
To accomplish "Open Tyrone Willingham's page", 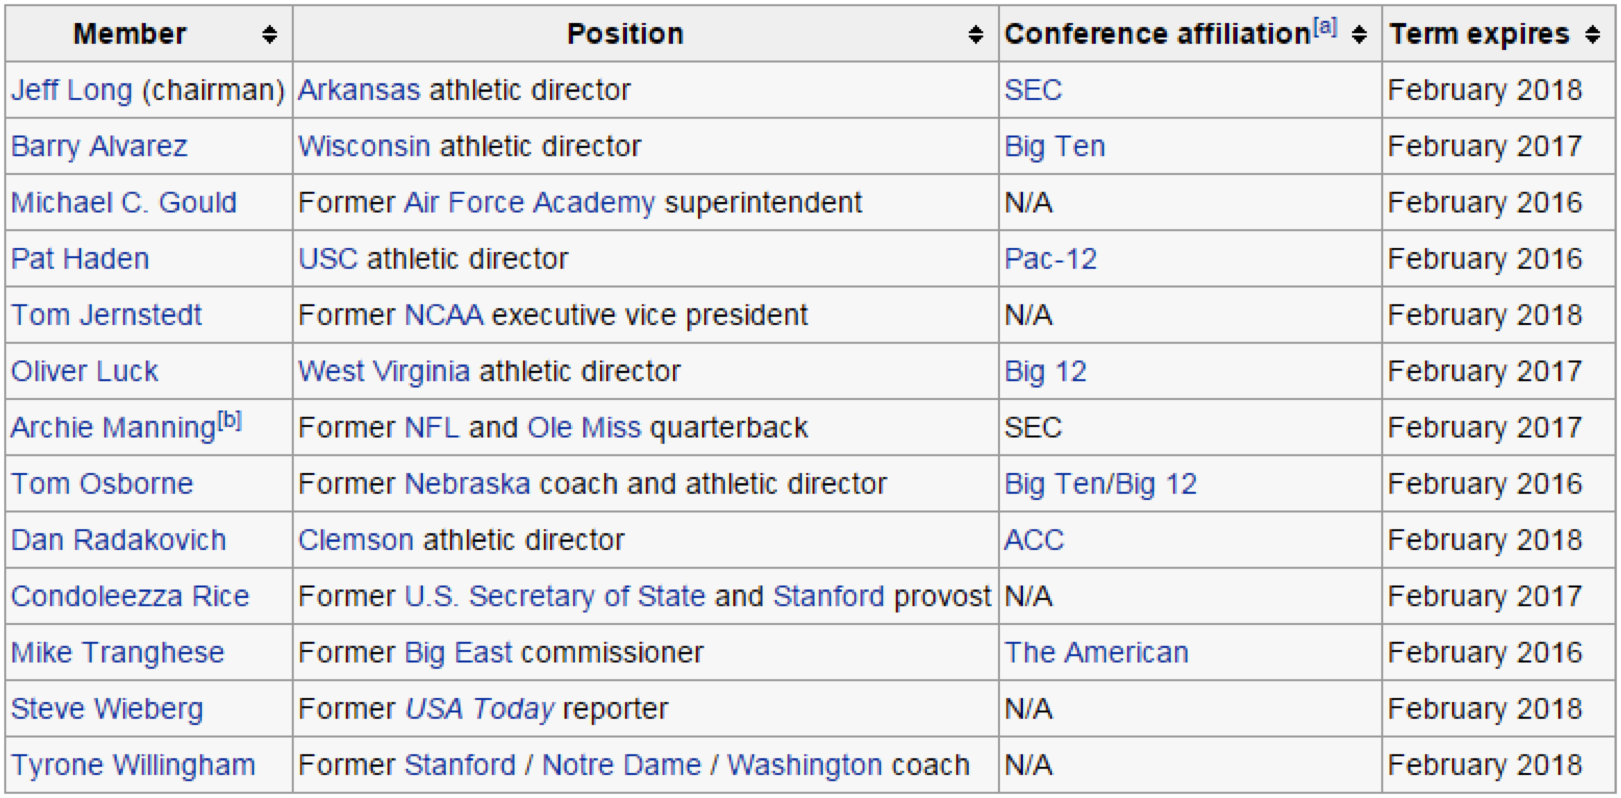I will (x=133, y=765).
